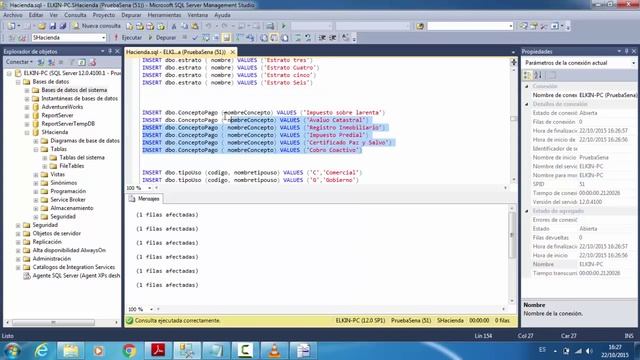Close the Hacienda.sql tab with its X
The width and height of the screenshot is (640, 360).
(233, 52)
